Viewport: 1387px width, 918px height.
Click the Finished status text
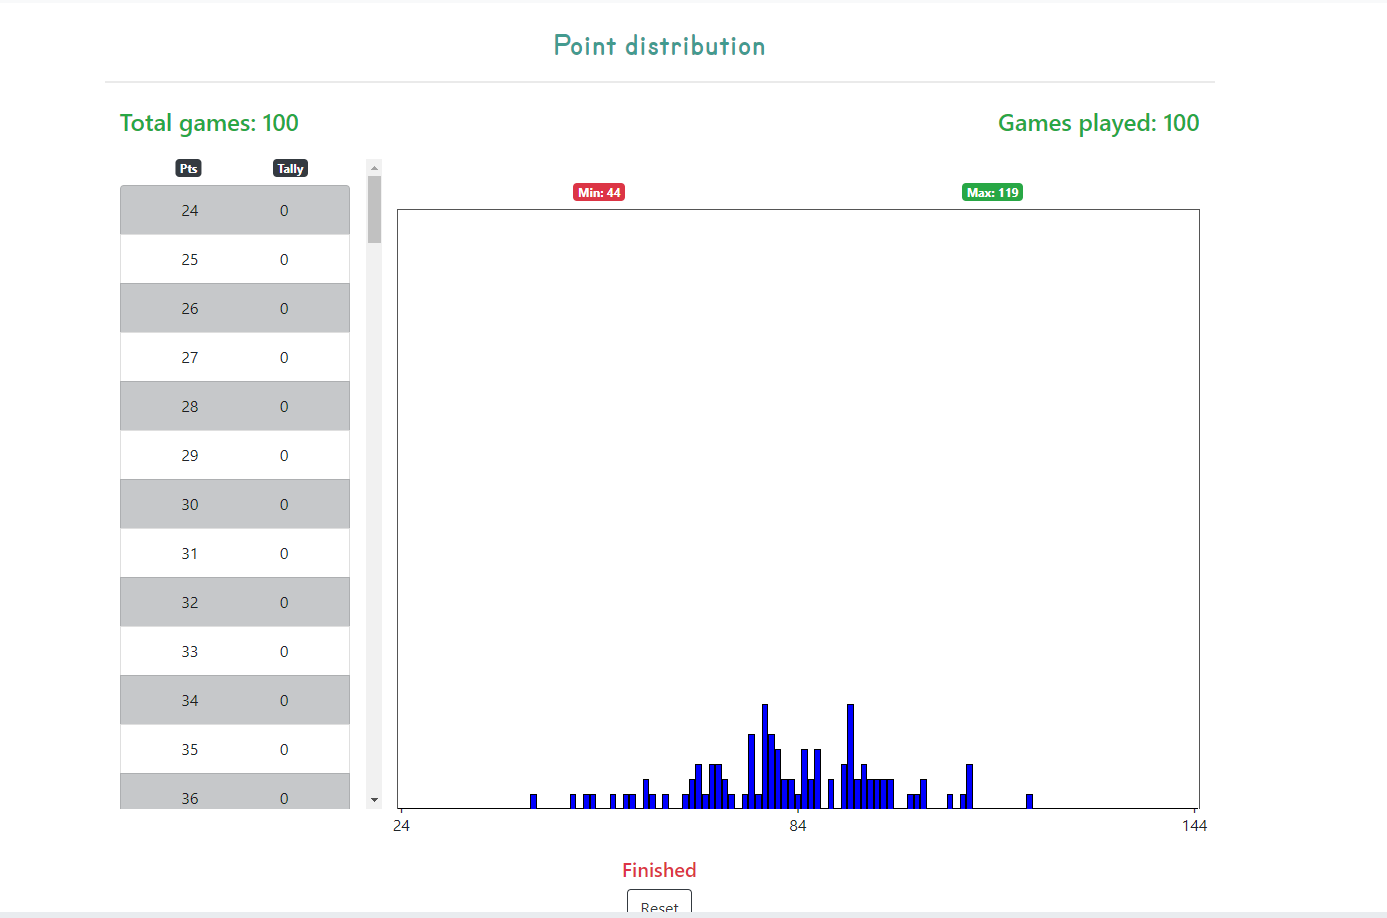tap(659, 870)
